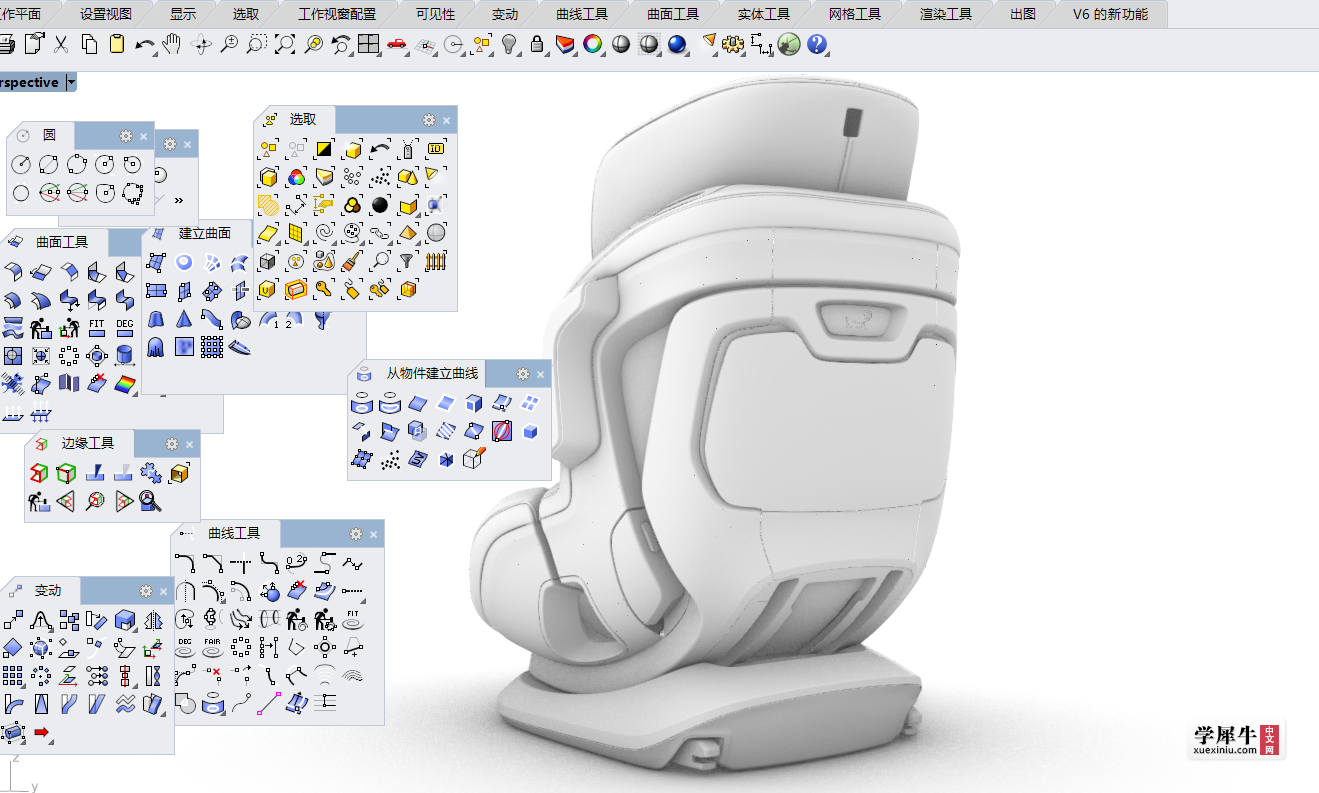The height and width of the screenshot is (793, 1319).
Task: Toggle the construction plane grid icon
Action: pyautogui.click(x=426, y=45)
